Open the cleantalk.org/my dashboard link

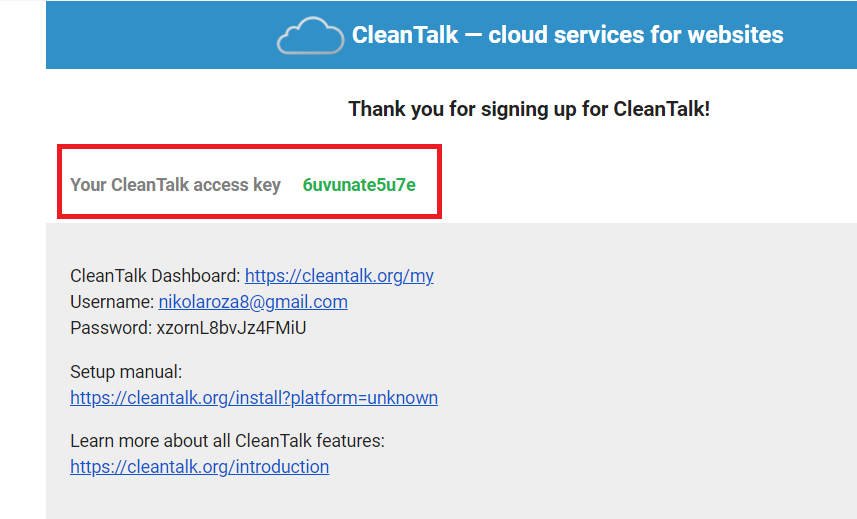tap(339, 276)
